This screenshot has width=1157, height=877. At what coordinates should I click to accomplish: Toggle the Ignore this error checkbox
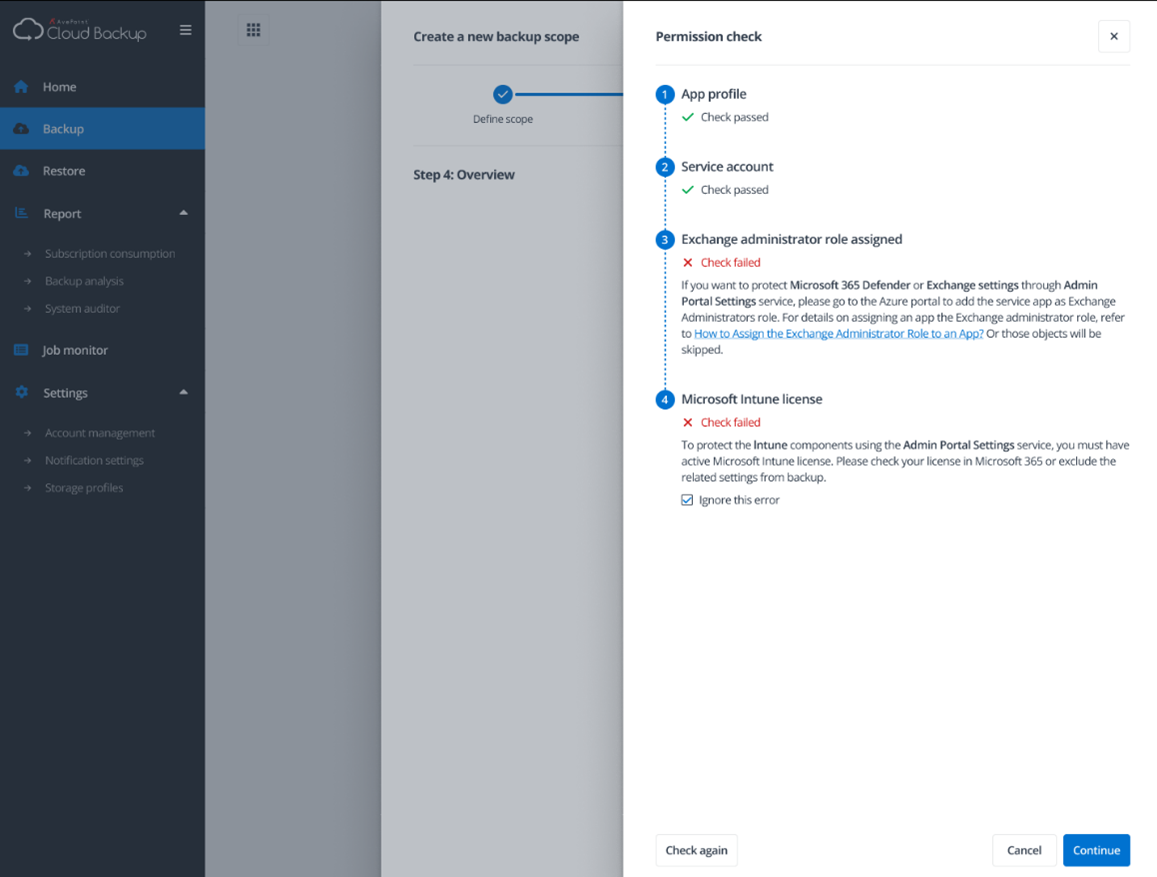687,500
